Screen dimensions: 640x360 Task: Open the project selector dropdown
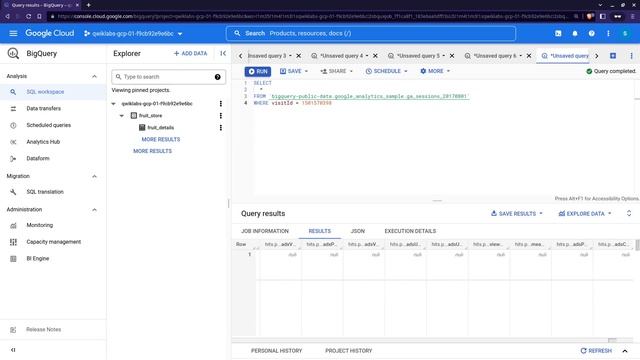coord(133,33)
